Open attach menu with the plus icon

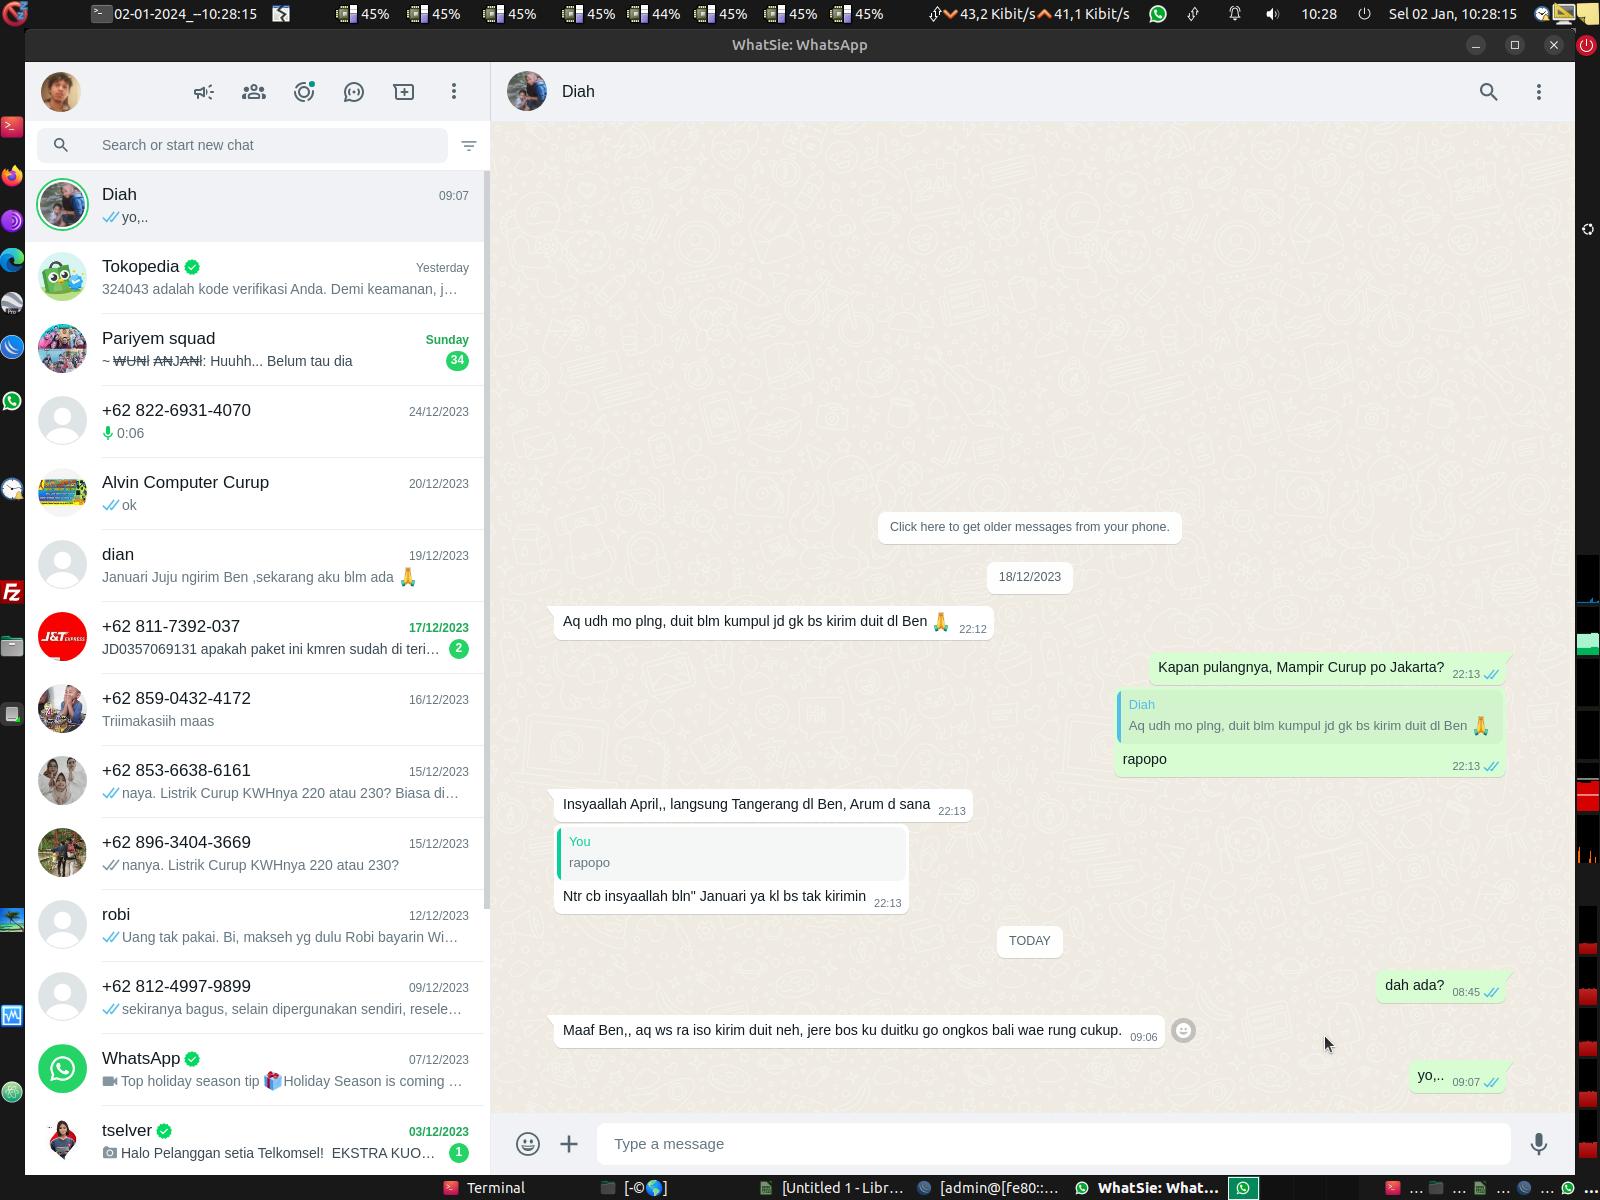tap(569, 1144)
